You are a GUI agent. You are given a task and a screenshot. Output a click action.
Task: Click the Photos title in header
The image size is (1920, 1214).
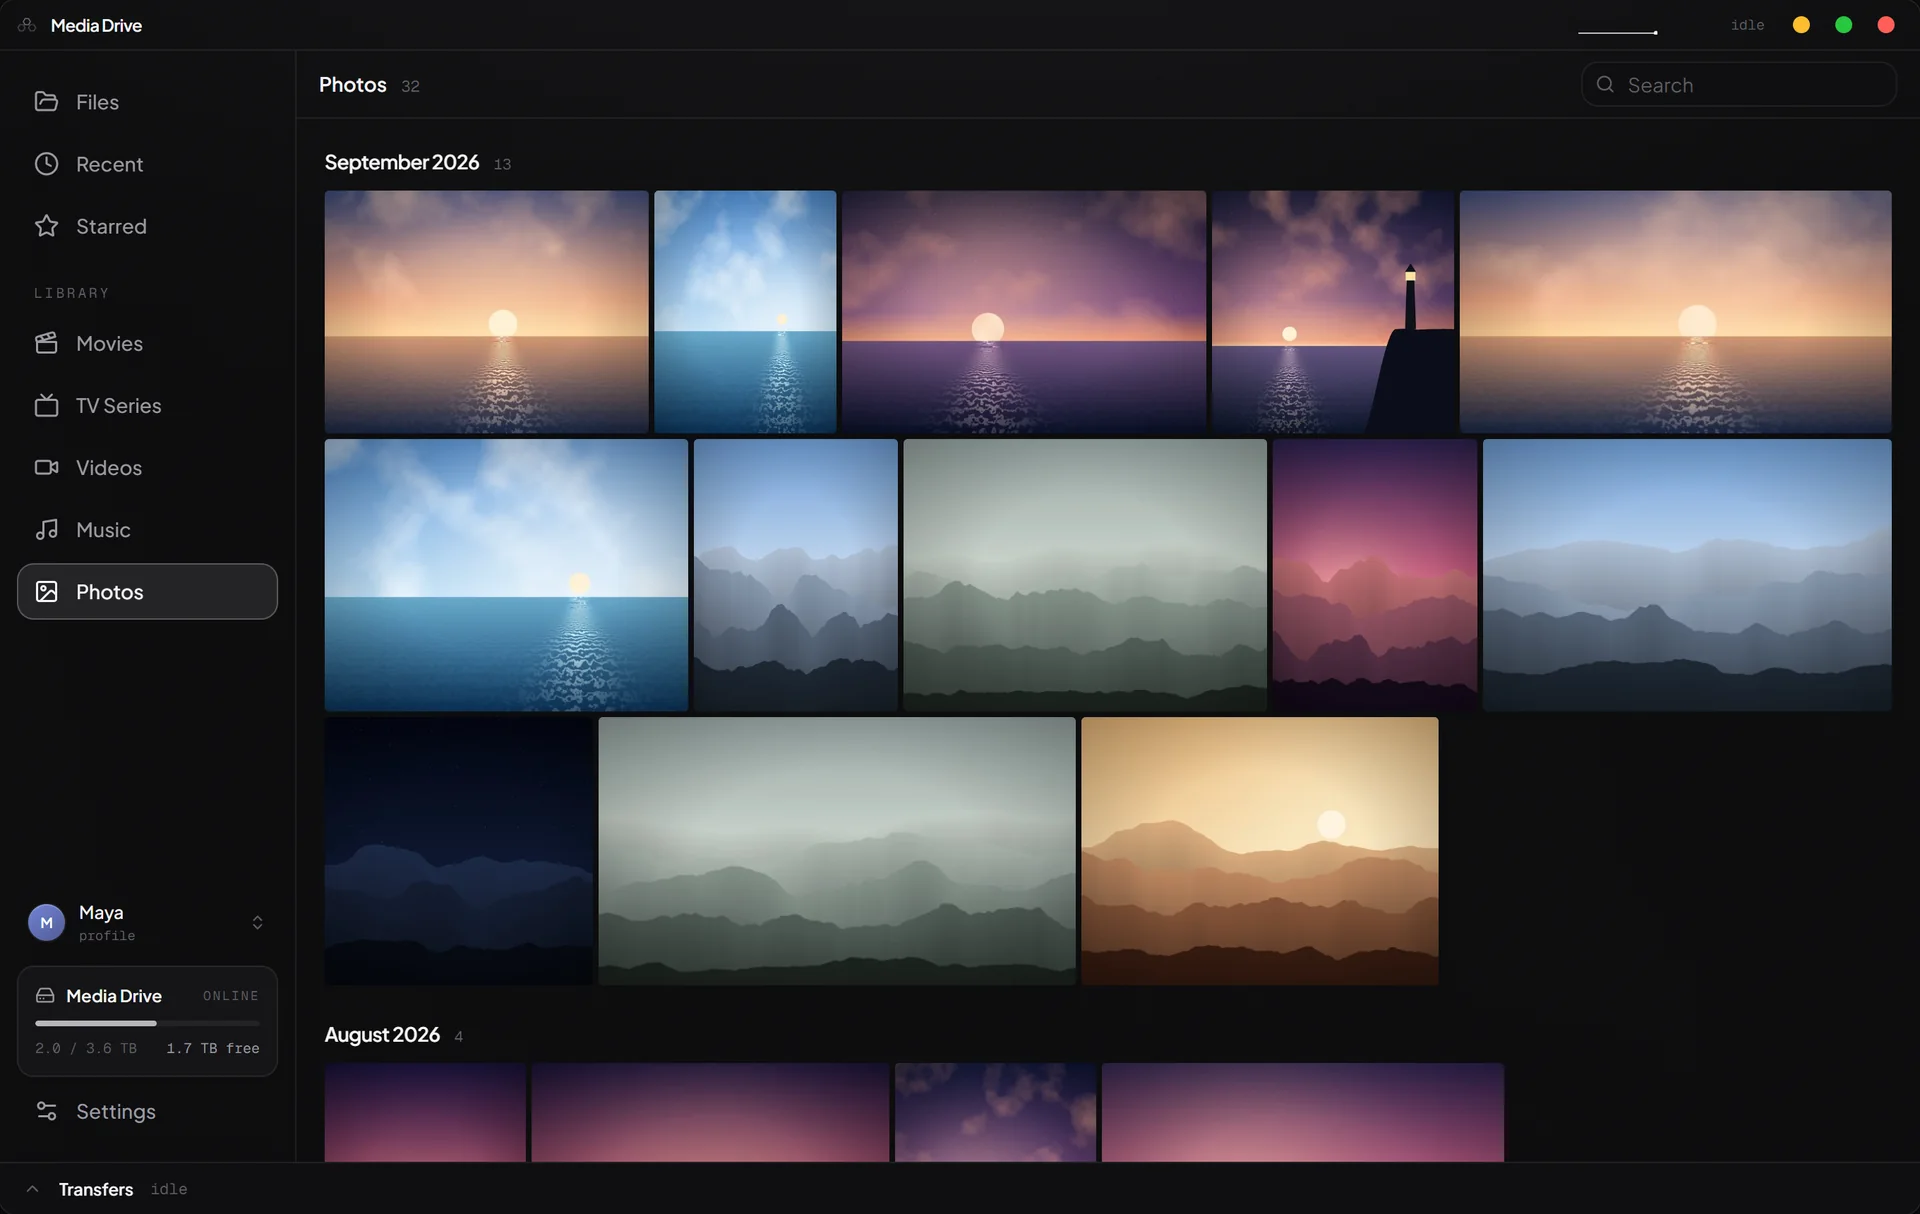point(353,85)
